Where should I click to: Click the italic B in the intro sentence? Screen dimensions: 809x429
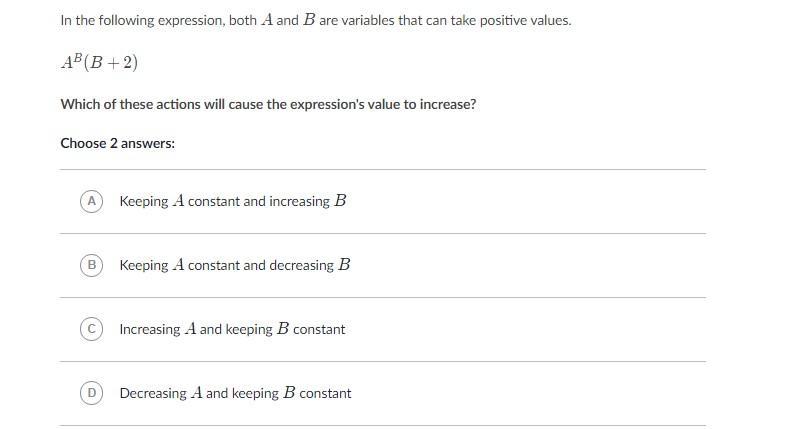pyautogui.click(x=309, y=20)
